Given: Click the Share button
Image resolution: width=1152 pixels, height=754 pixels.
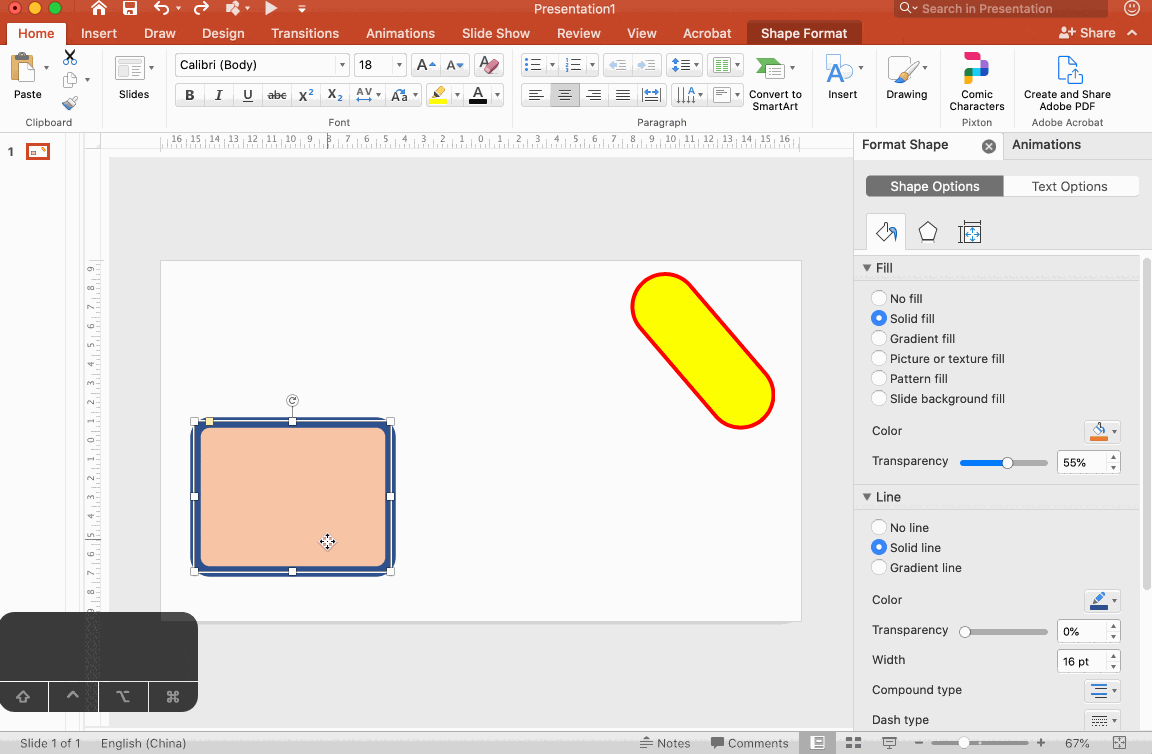Looking at the screenshot, I should pyautogui.click(x=1087, y=33).
